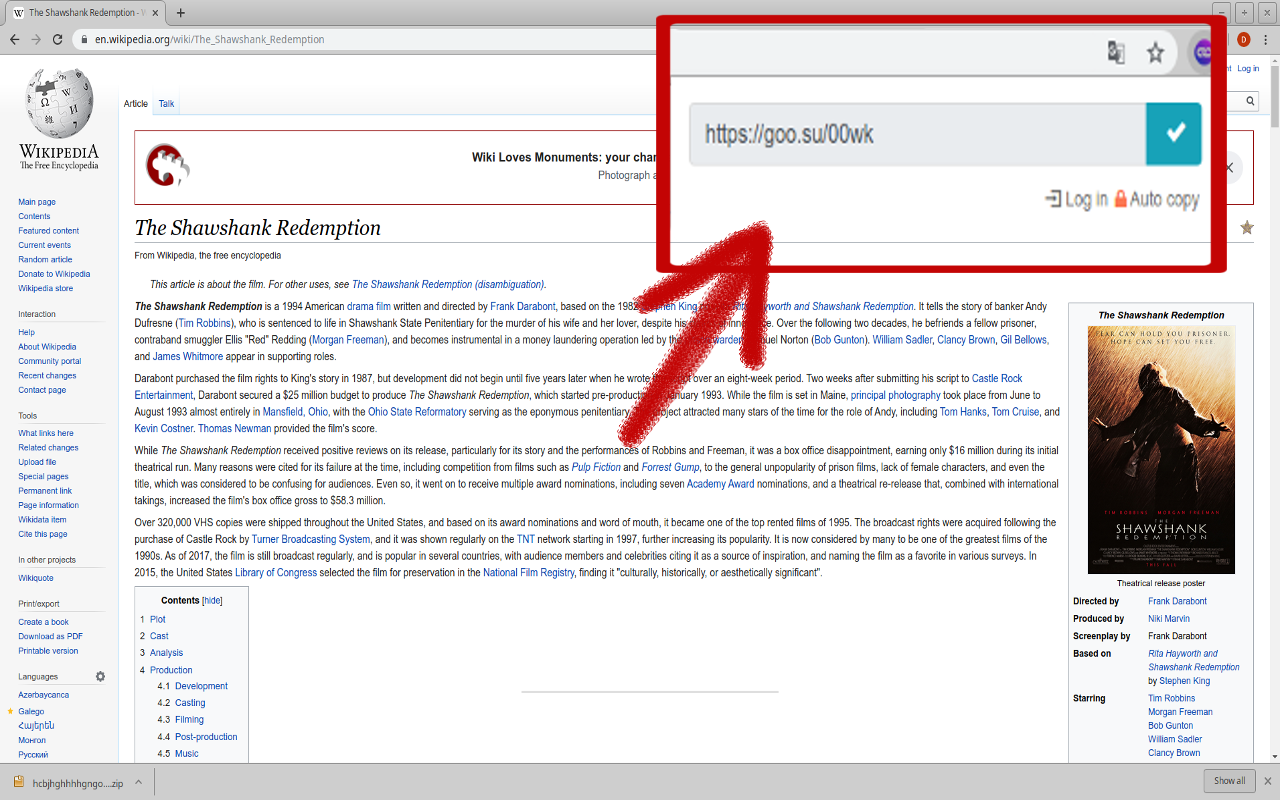Close the downloads bar
Screen dimensions: 1280x800
[x=1268, y=781]
